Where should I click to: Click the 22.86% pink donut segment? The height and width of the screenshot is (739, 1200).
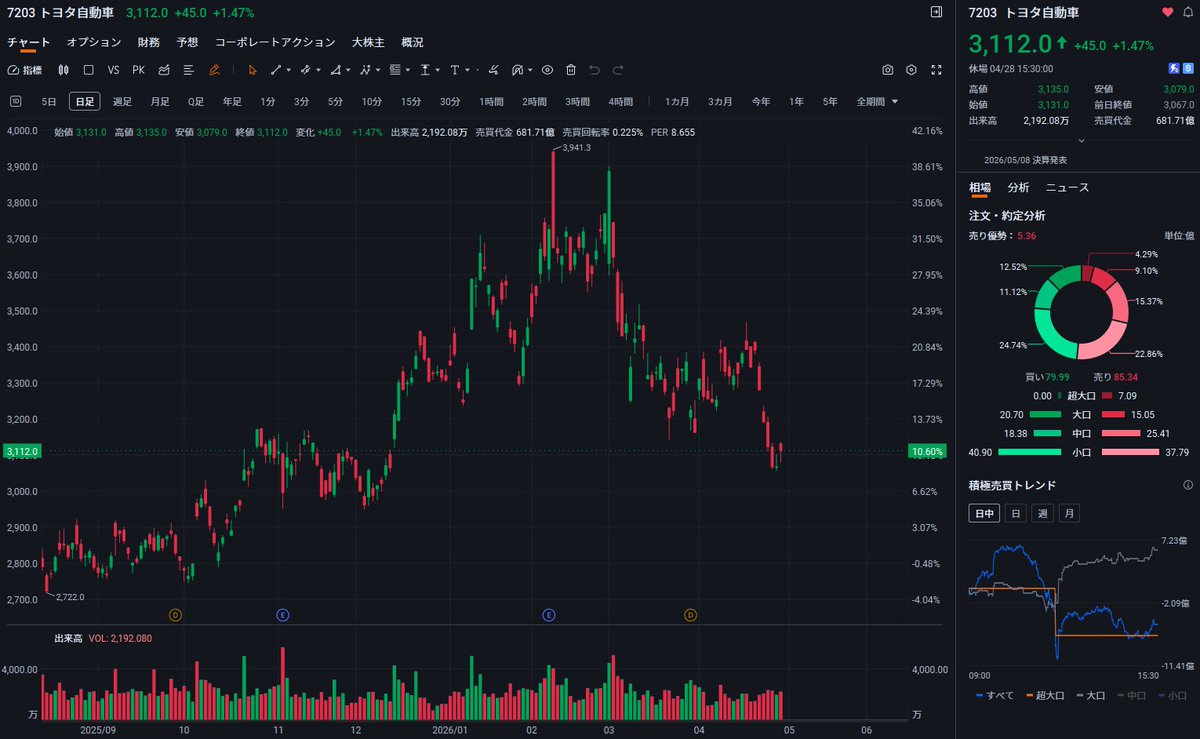point(1103,343)
